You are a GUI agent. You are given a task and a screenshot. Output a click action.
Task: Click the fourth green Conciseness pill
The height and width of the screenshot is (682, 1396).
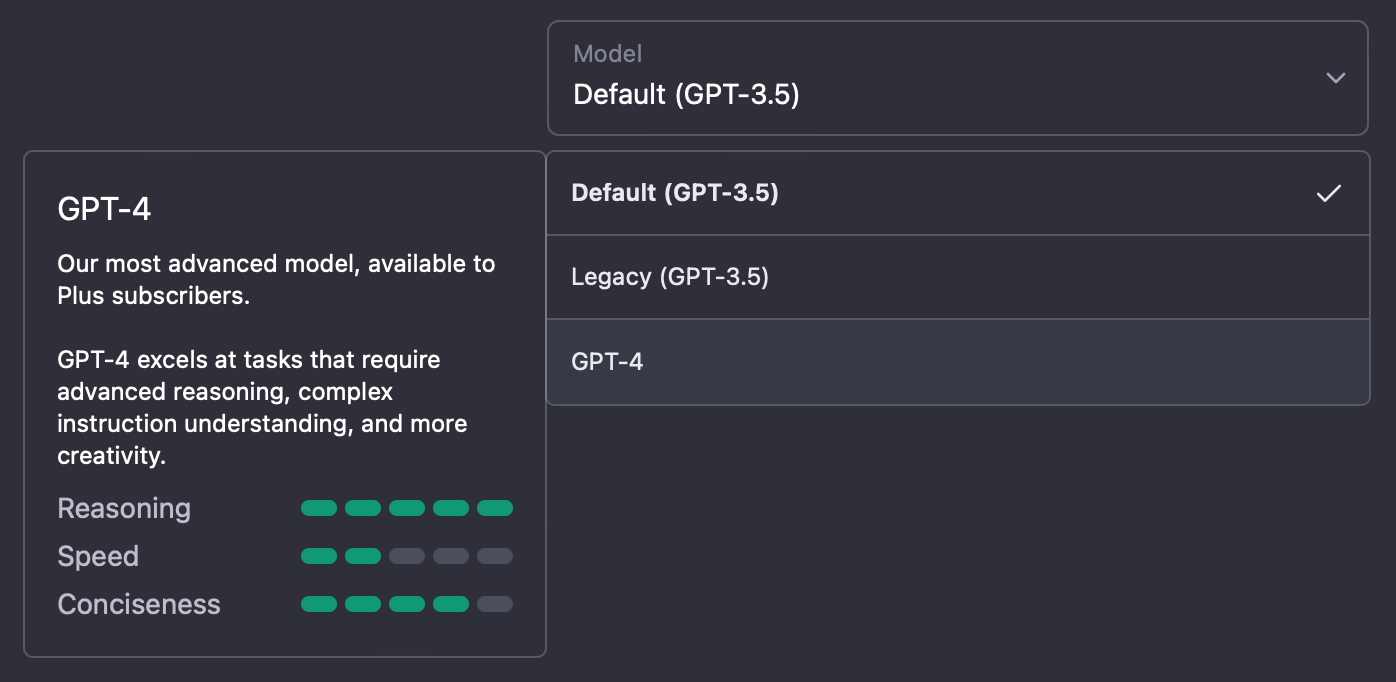(x=451, y=604)
